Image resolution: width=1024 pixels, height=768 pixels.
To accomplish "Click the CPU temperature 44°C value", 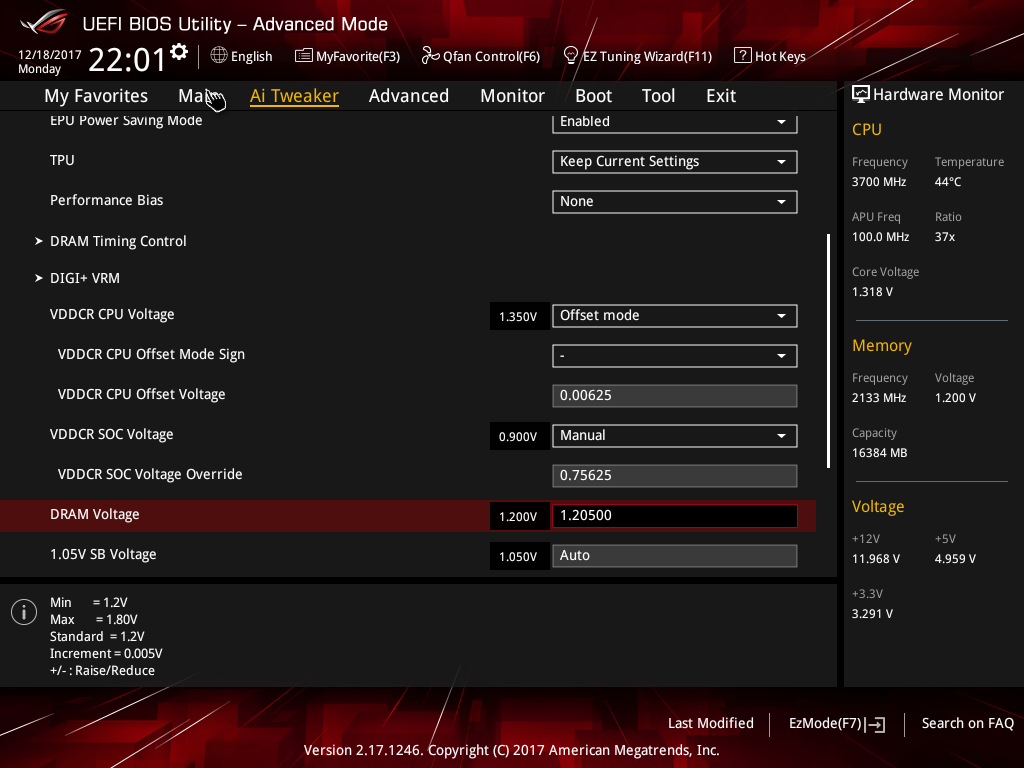I will [948, 182].
